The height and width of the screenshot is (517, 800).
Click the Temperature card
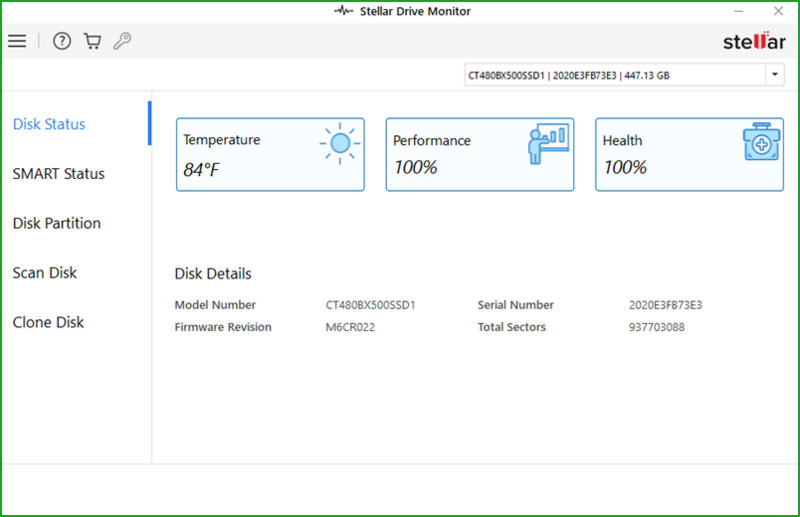click(x=270, y=155)
